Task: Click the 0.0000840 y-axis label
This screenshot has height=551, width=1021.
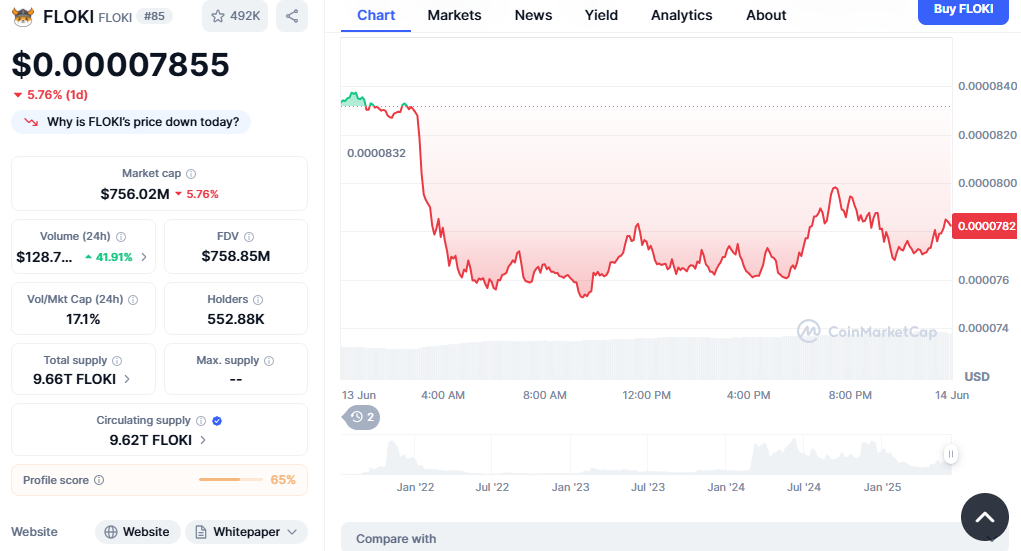Action: [987, 87]
